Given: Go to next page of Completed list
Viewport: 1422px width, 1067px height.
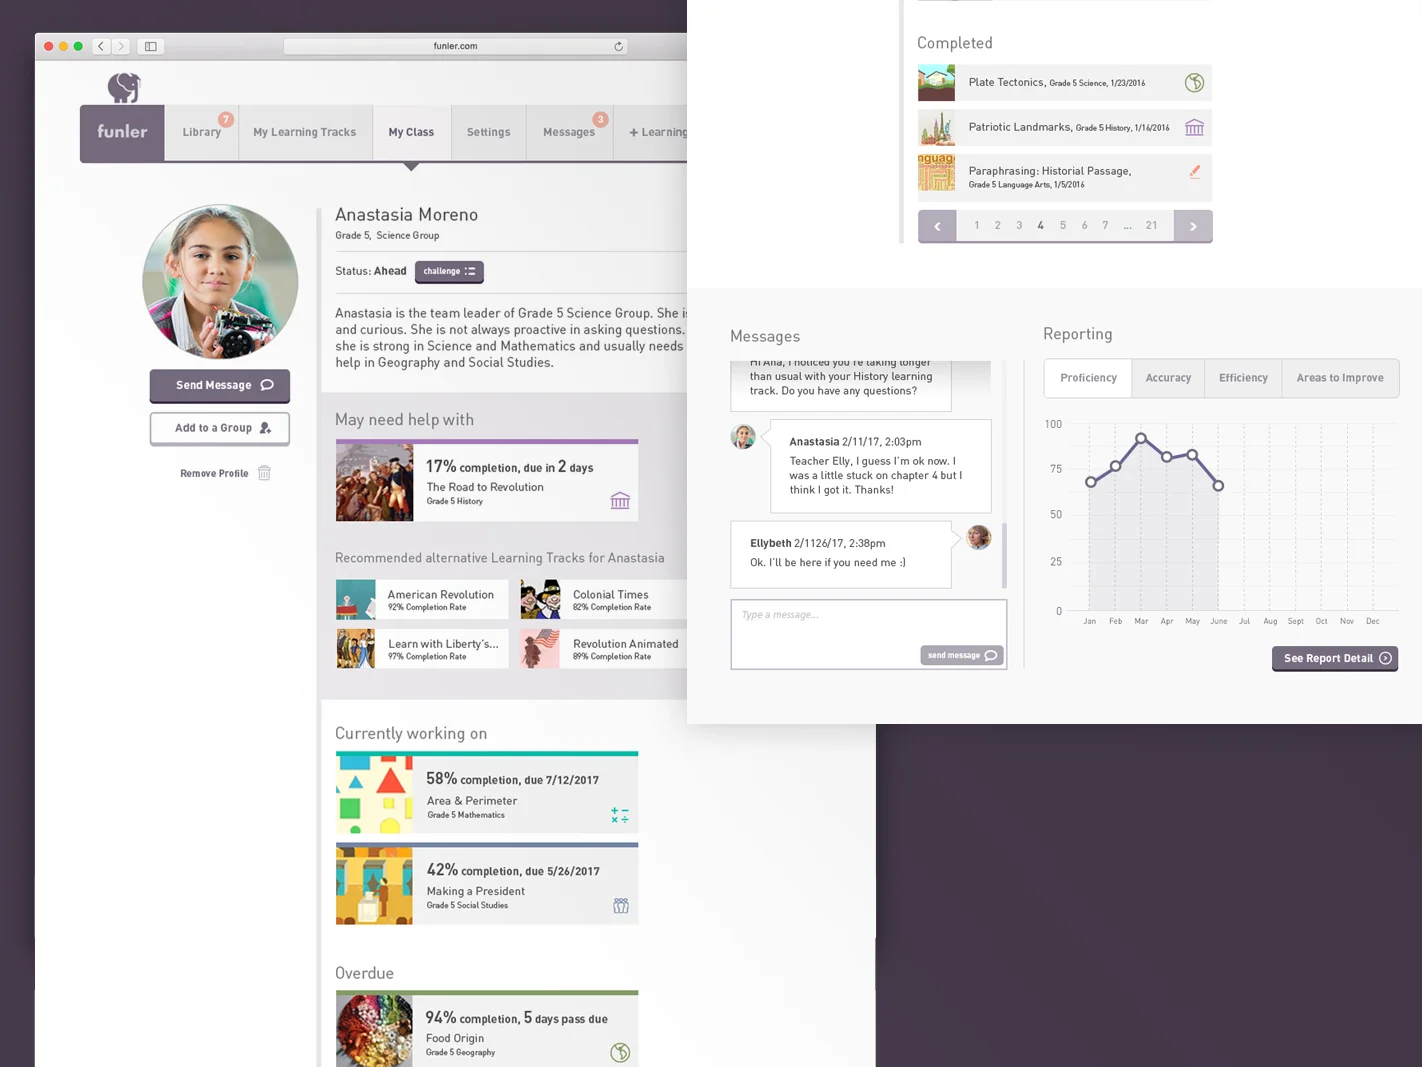Looking at the screenshot, I should coord(1193,226).
